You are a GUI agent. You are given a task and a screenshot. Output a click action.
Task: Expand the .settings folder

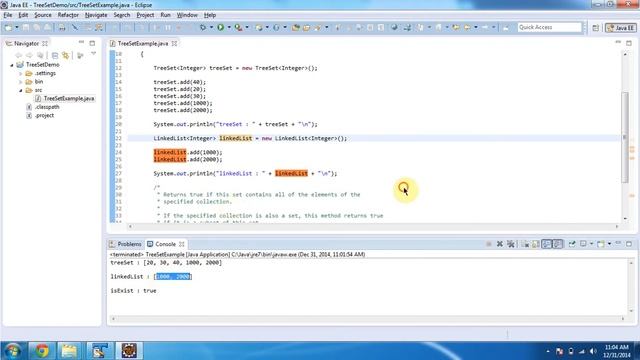pos(20,73)
